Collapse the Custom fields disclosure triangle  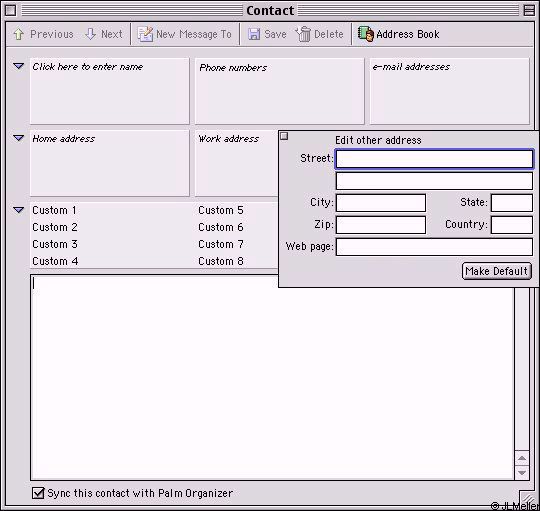(x=19, y=210)
